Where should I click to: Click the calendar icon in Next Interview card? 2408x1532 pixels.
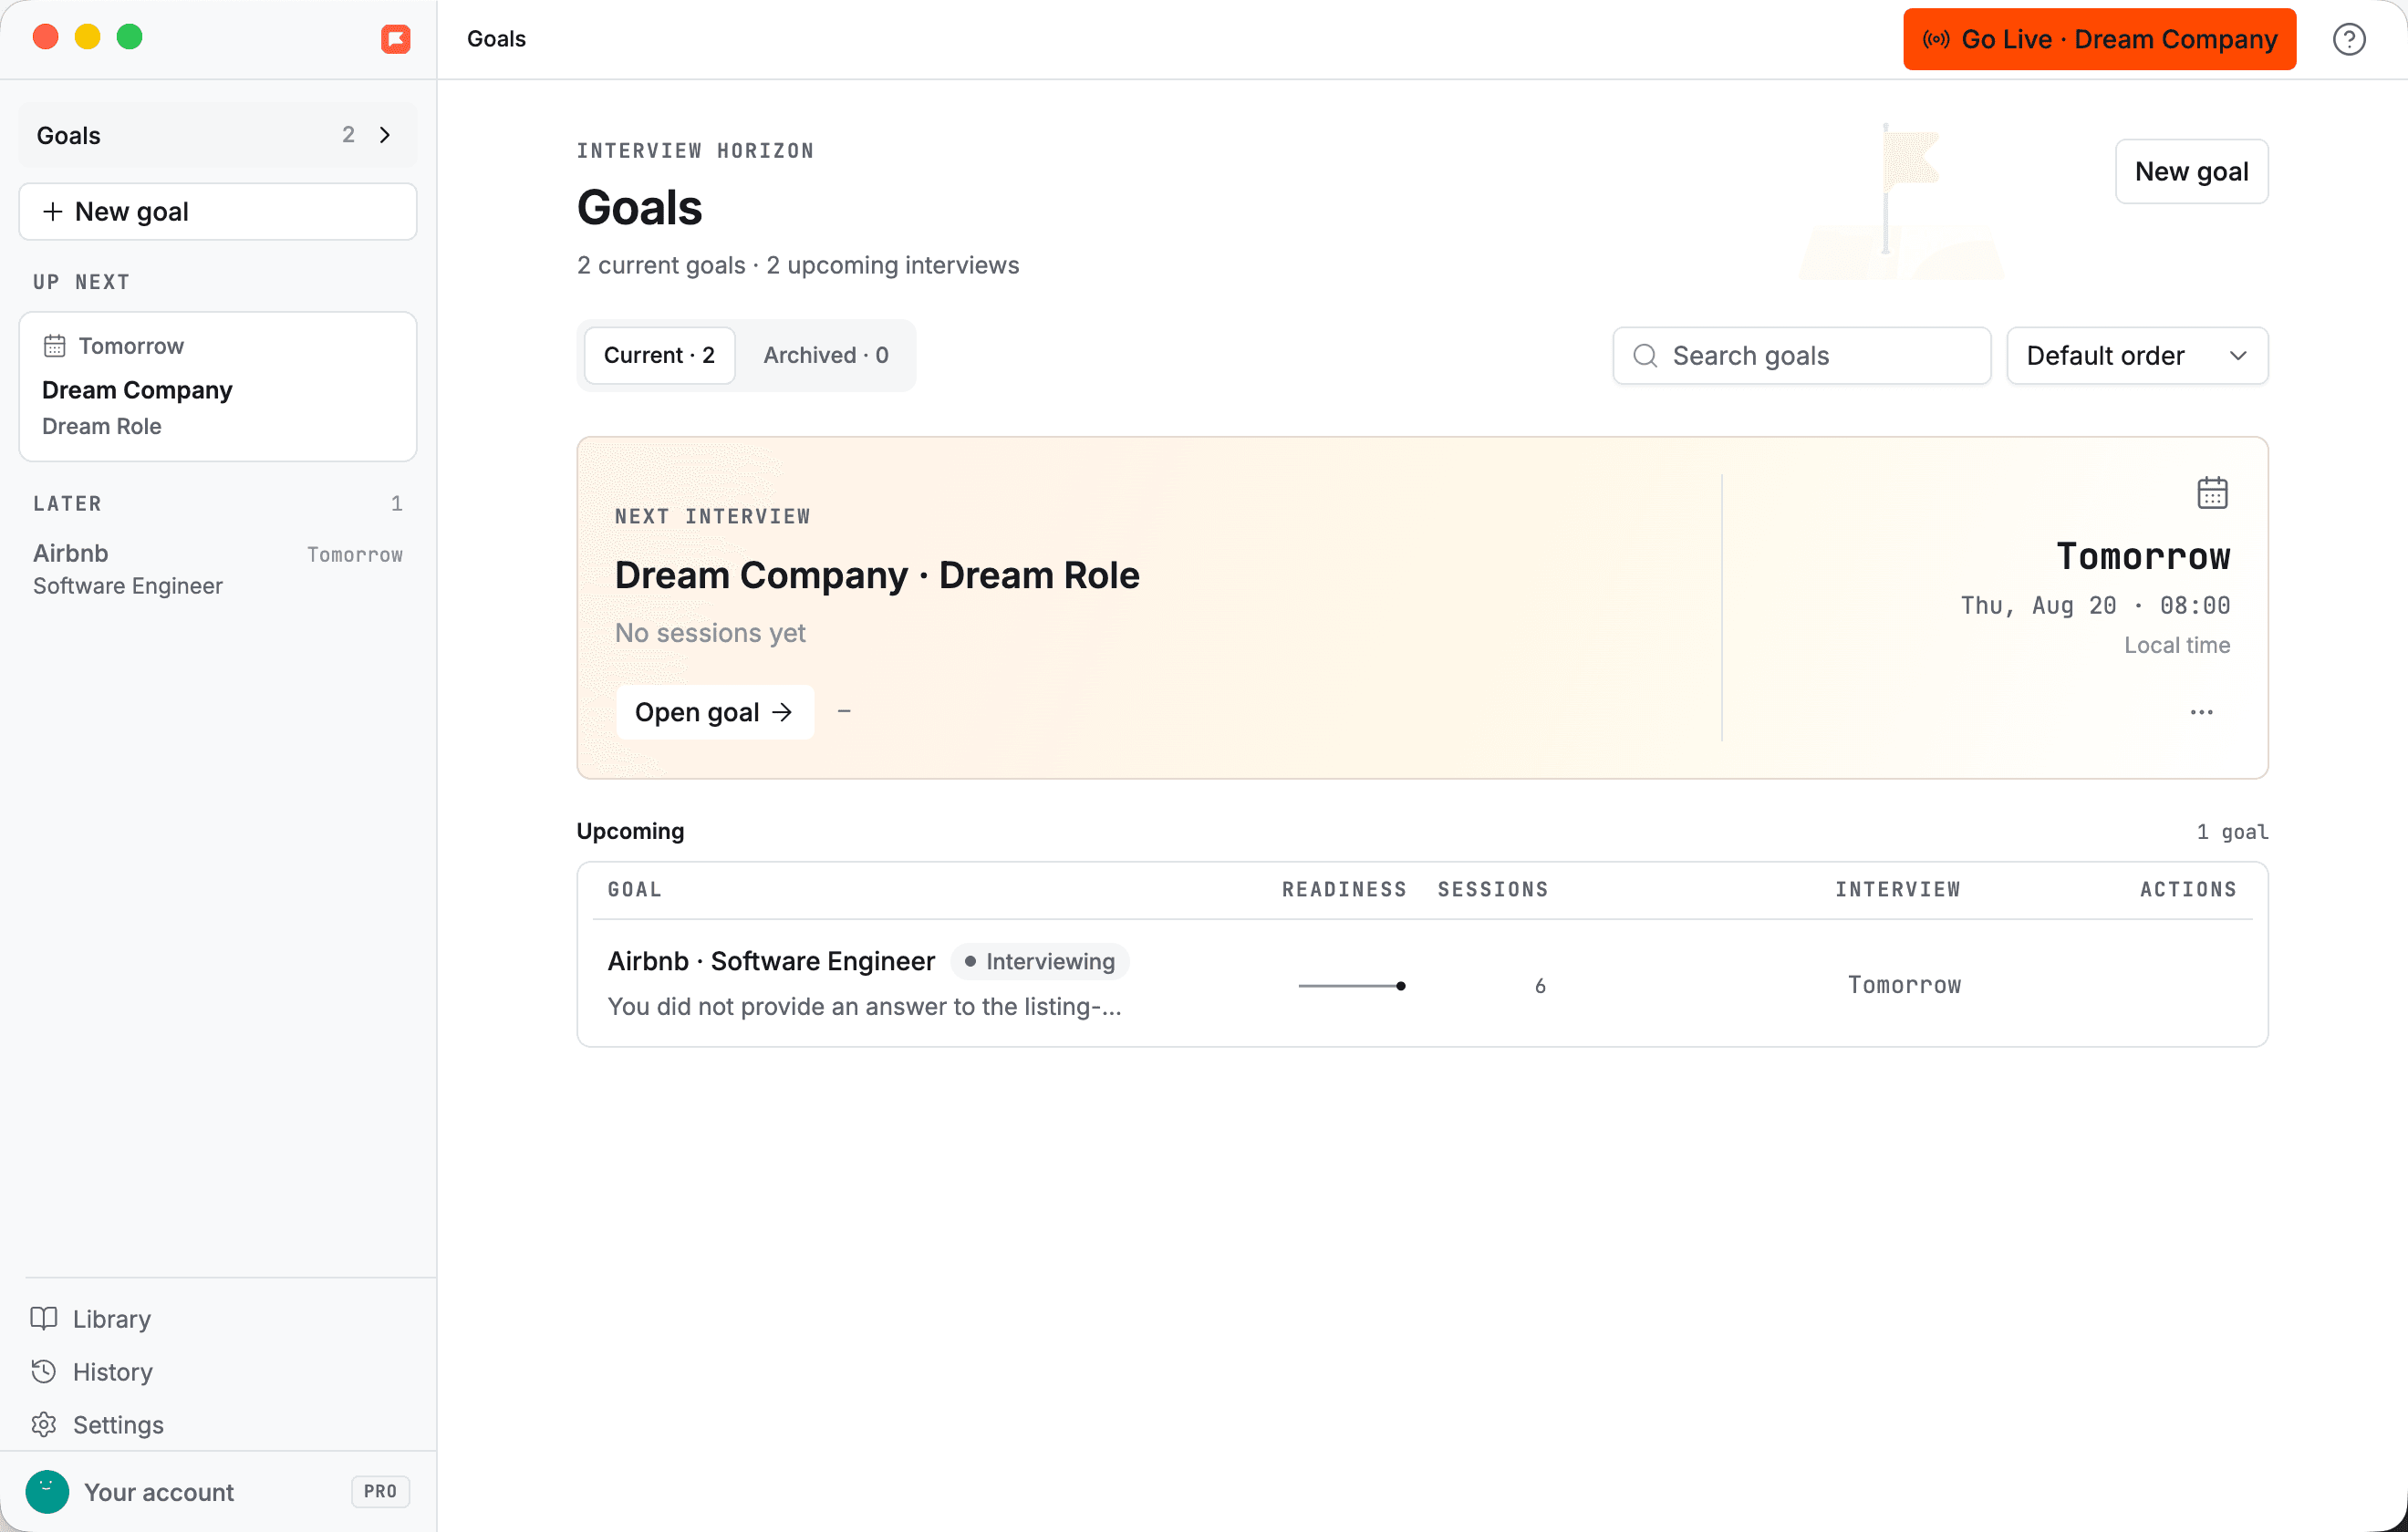(x=2212, y=493)
